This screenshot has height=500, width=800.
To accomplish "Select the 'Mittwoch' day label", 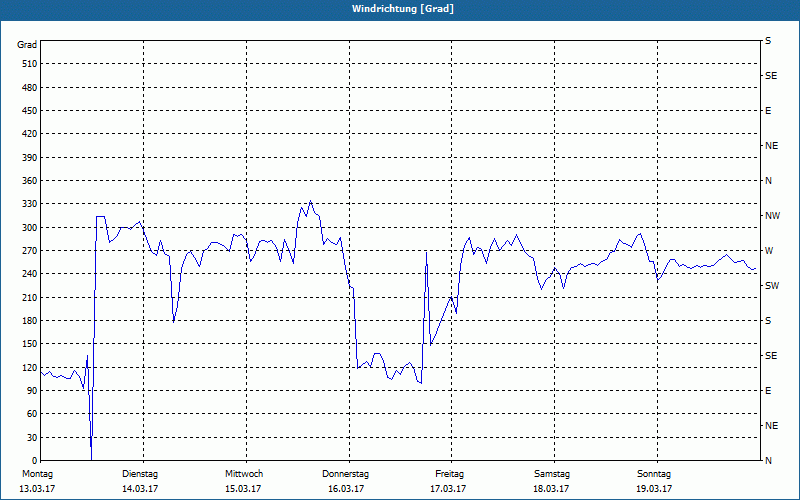I will tap(244, 474).
